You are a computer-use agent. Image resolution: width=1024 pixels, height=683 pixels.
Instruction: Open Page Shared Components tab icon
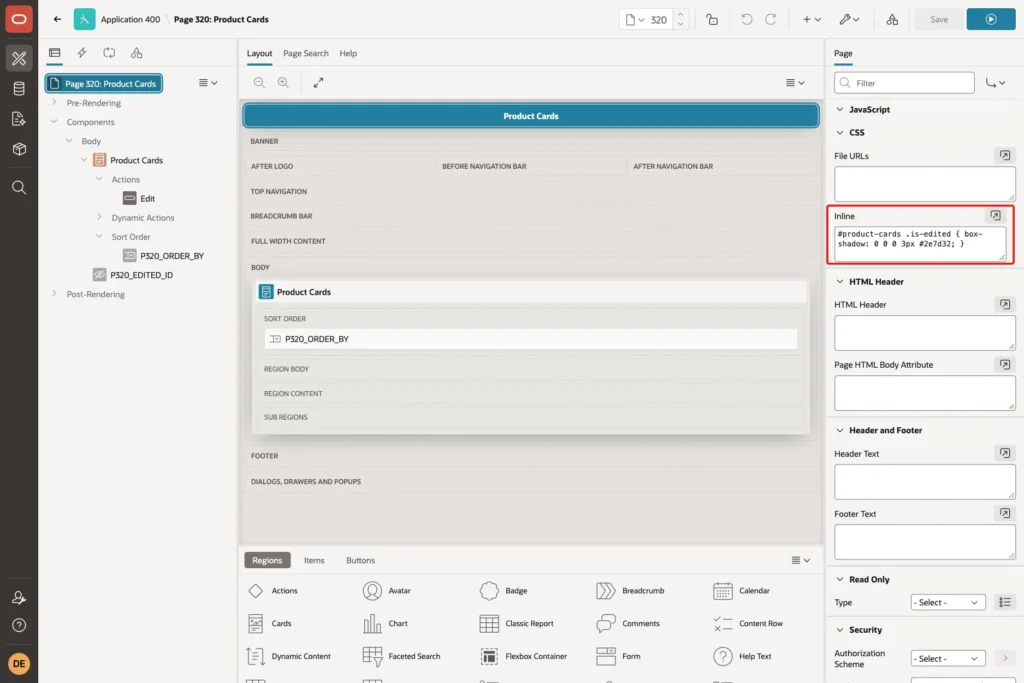tap(136, 53)
